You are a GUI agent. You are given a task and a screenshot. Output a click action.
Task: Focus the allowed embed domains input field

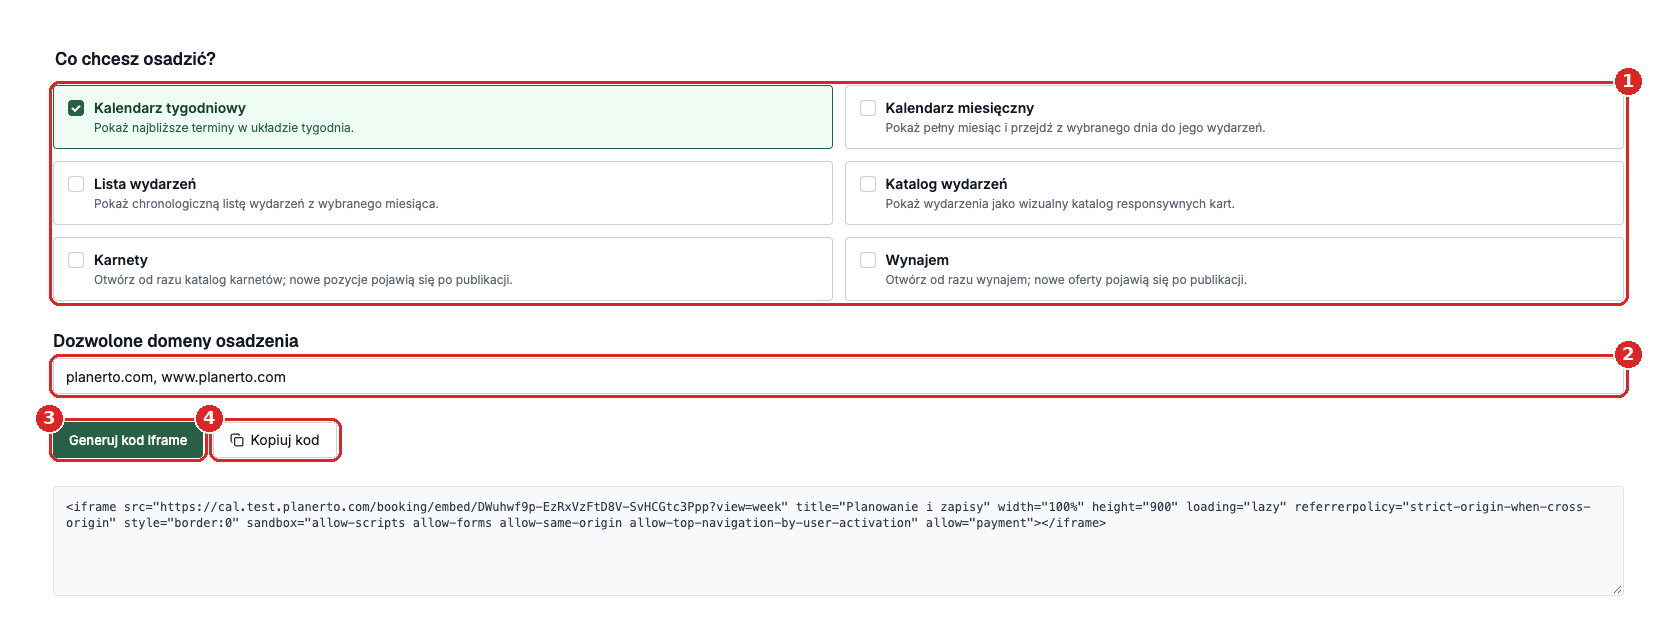[838, 377]
